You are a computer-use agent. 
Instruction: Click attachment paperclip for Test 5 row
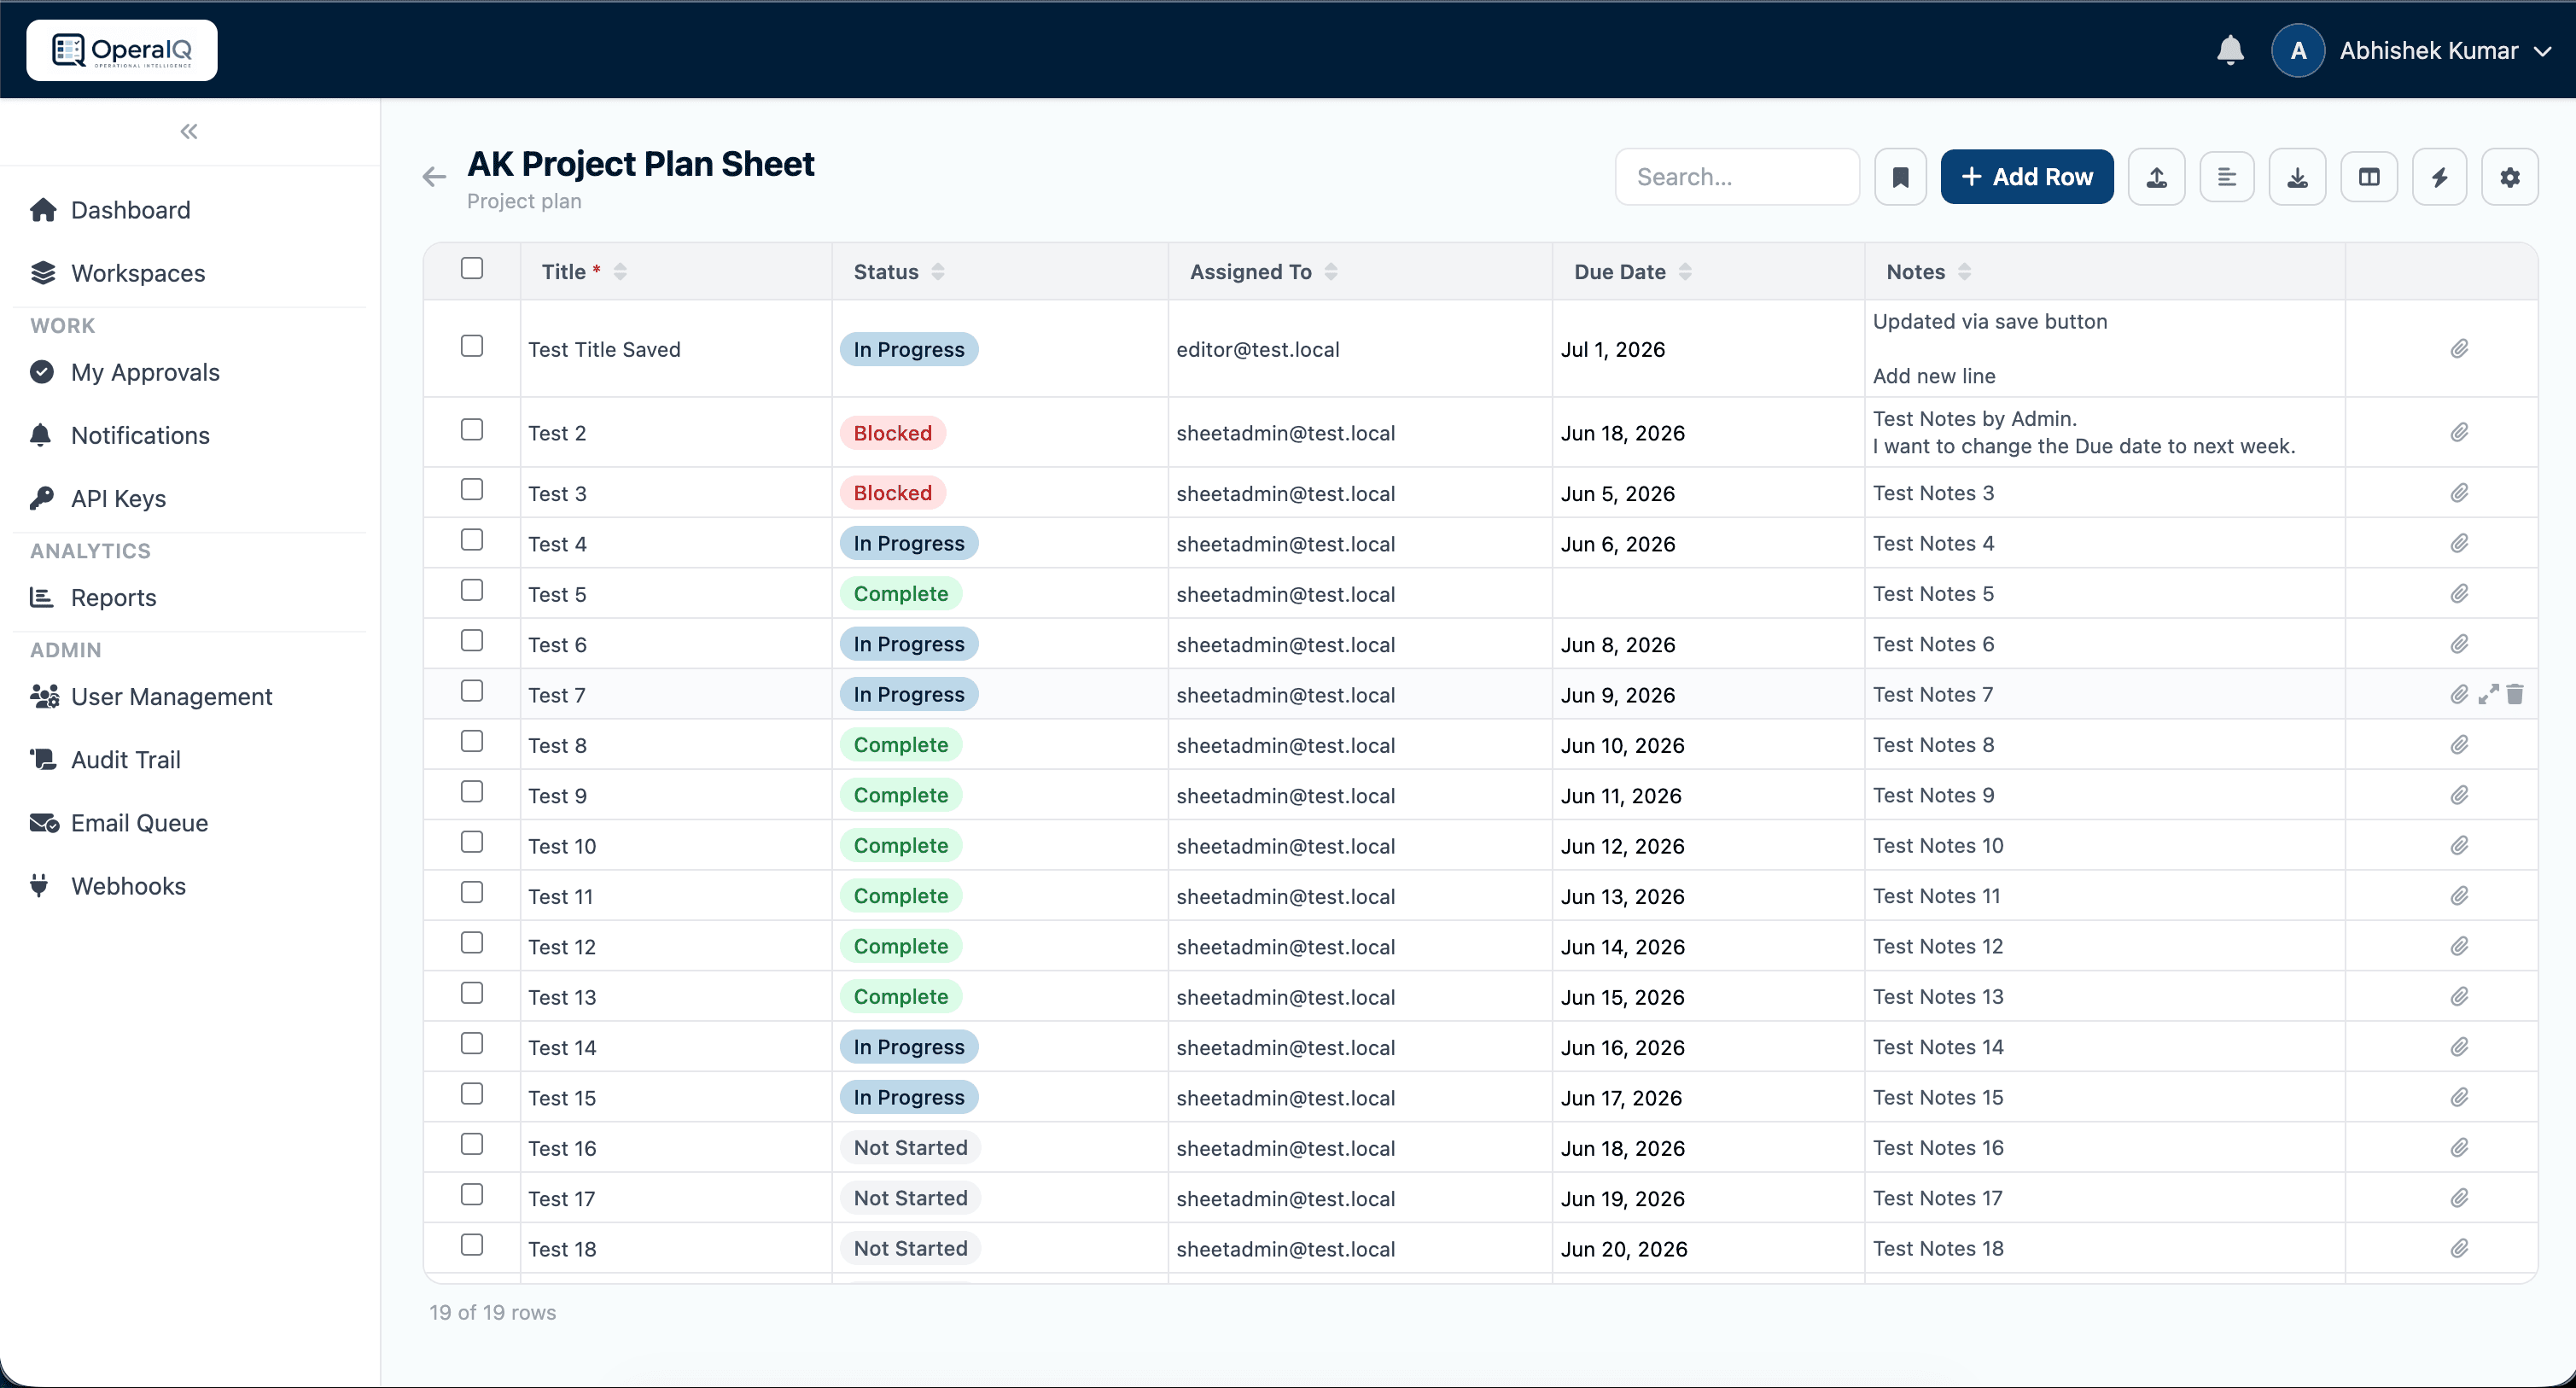tap(2459, 594)
